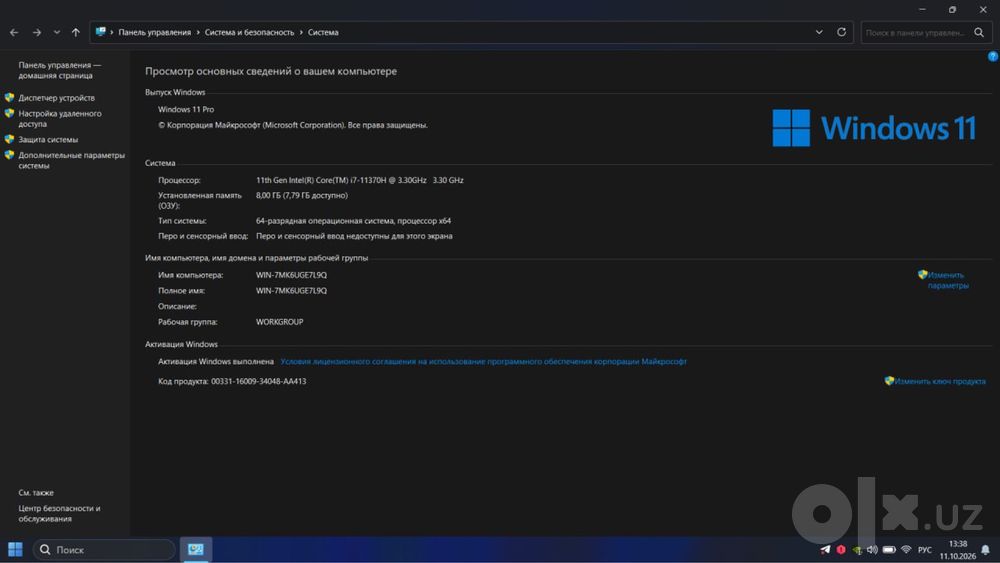
Task: Open the Панель управления breadcrumb
Action: coord(154,33)
